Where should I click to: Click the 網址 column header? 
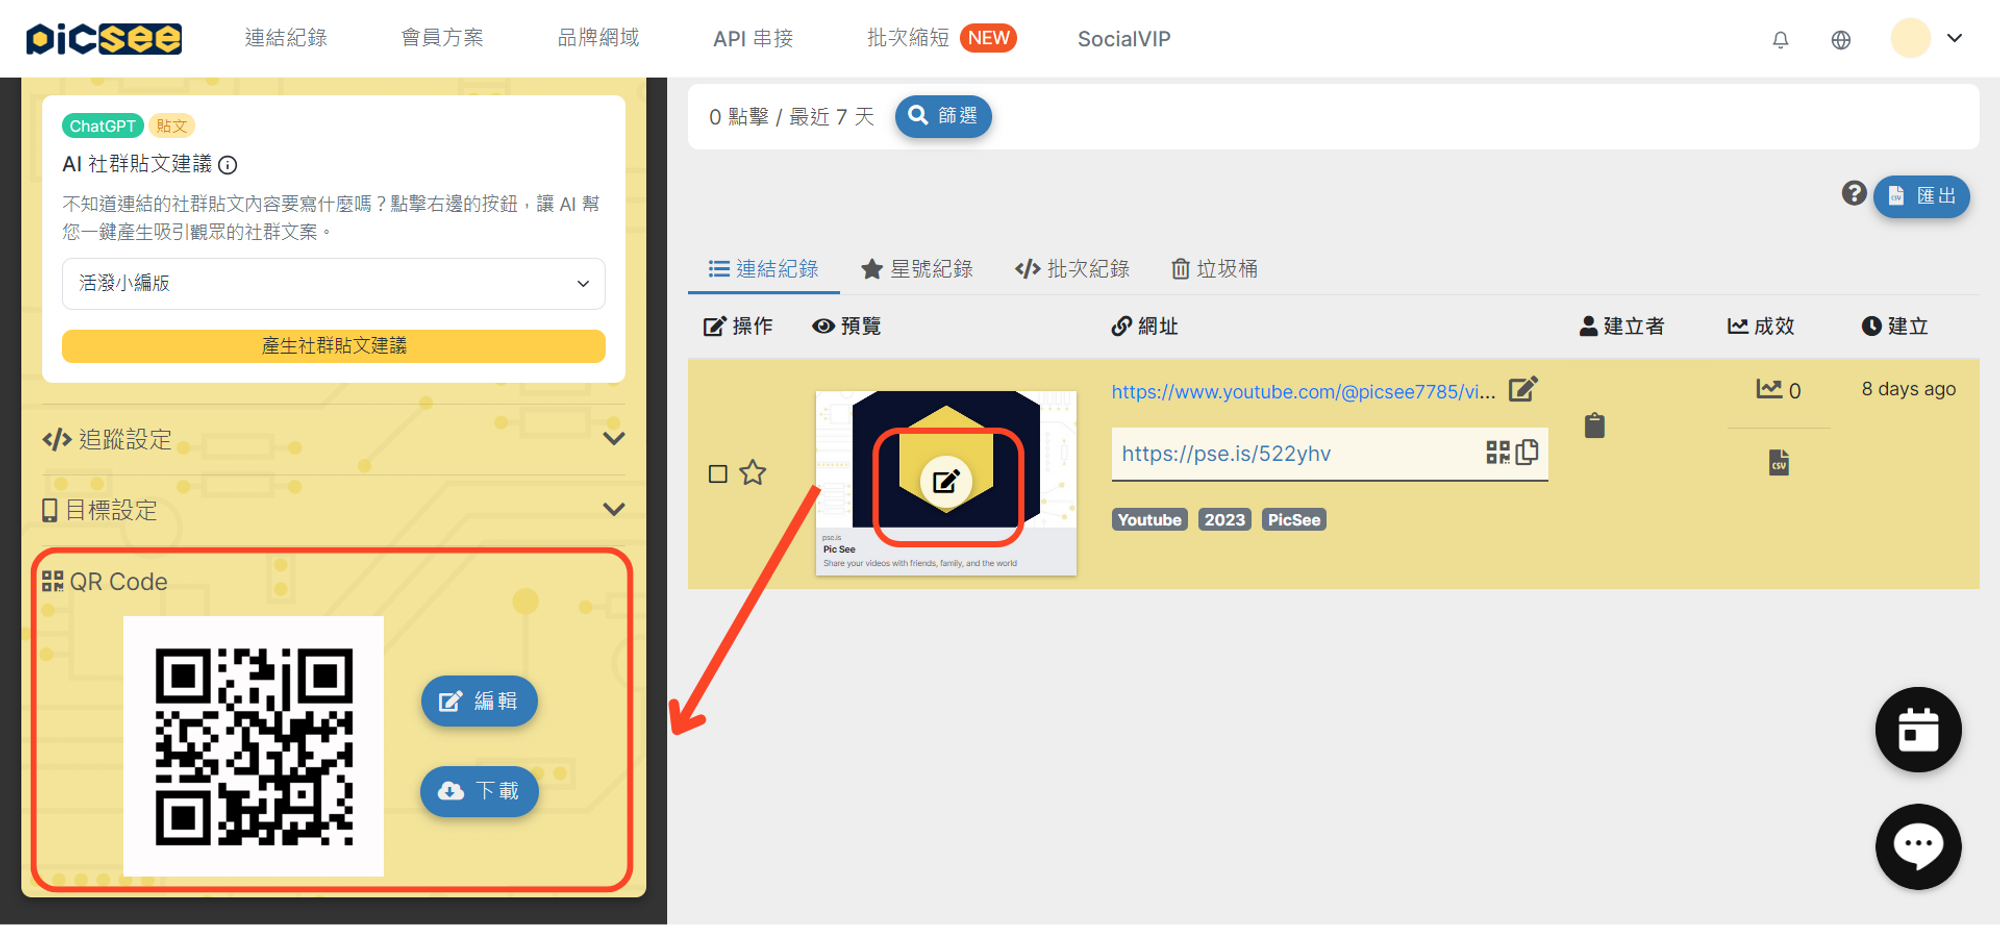pyautogui.click(x=1145, y=326)
